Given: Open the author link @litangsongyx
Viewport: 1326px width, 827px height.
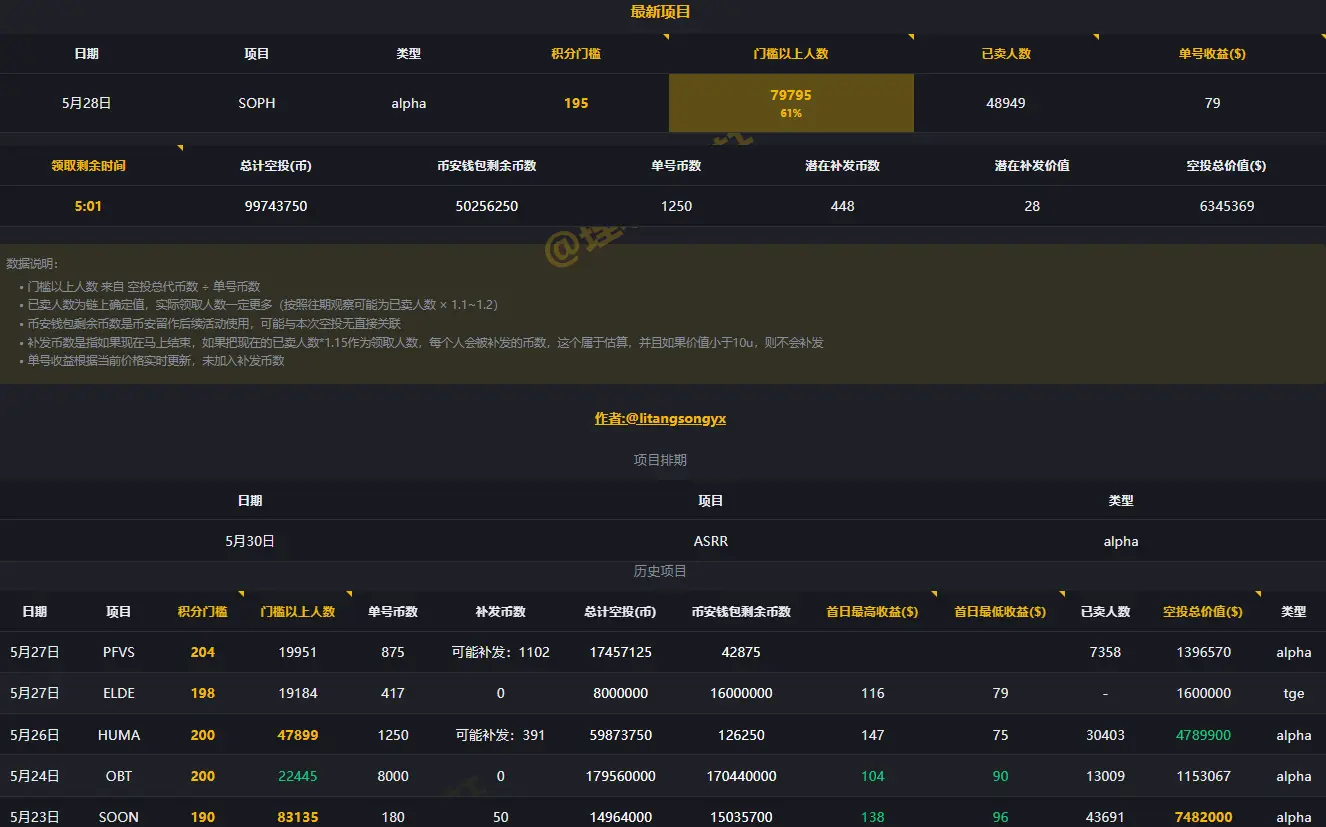Looking at the screenshot, I should click(660, 419).
